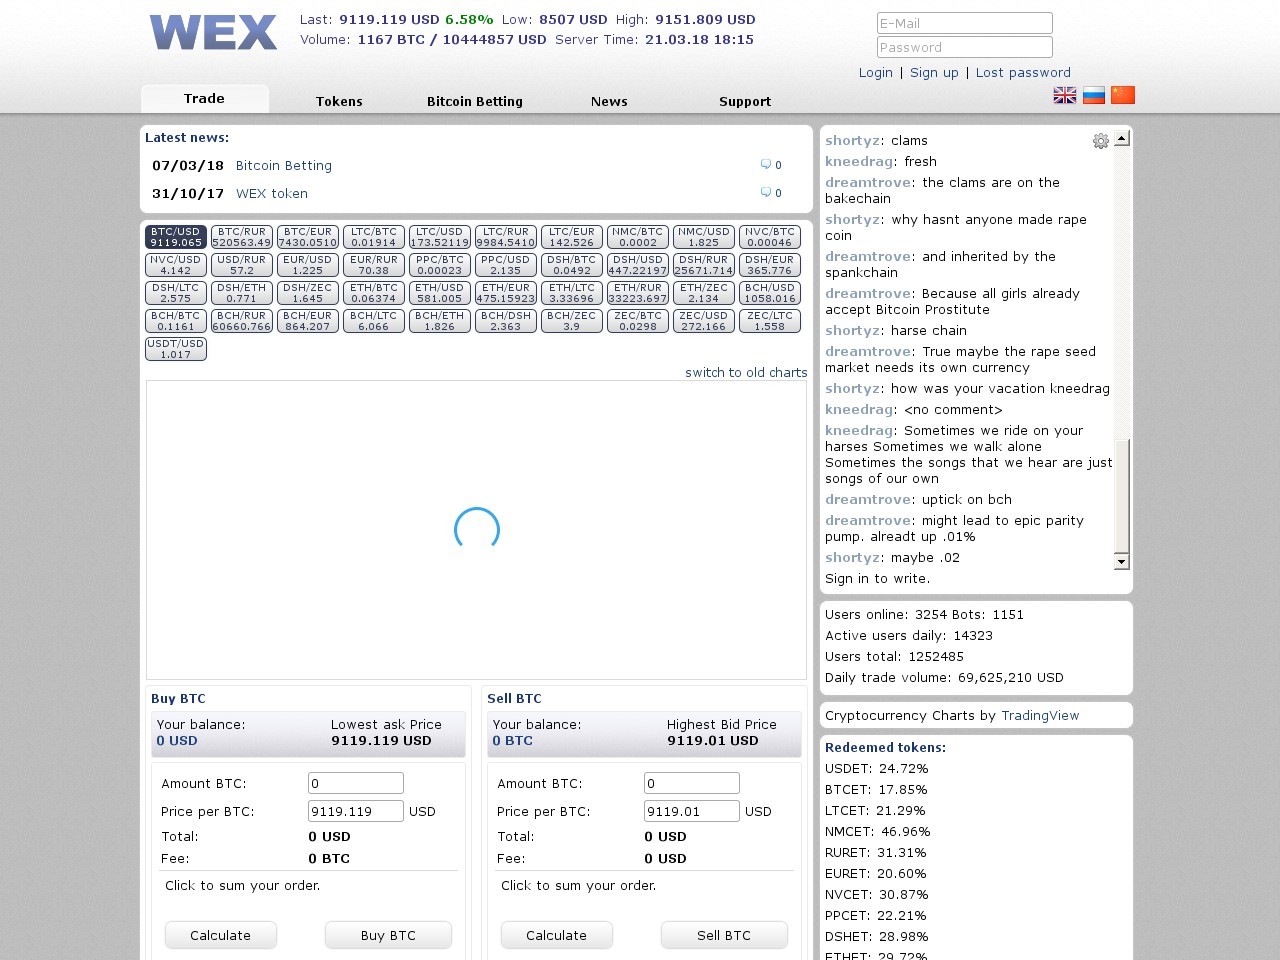Open the News menu item

tap(609, 101)
